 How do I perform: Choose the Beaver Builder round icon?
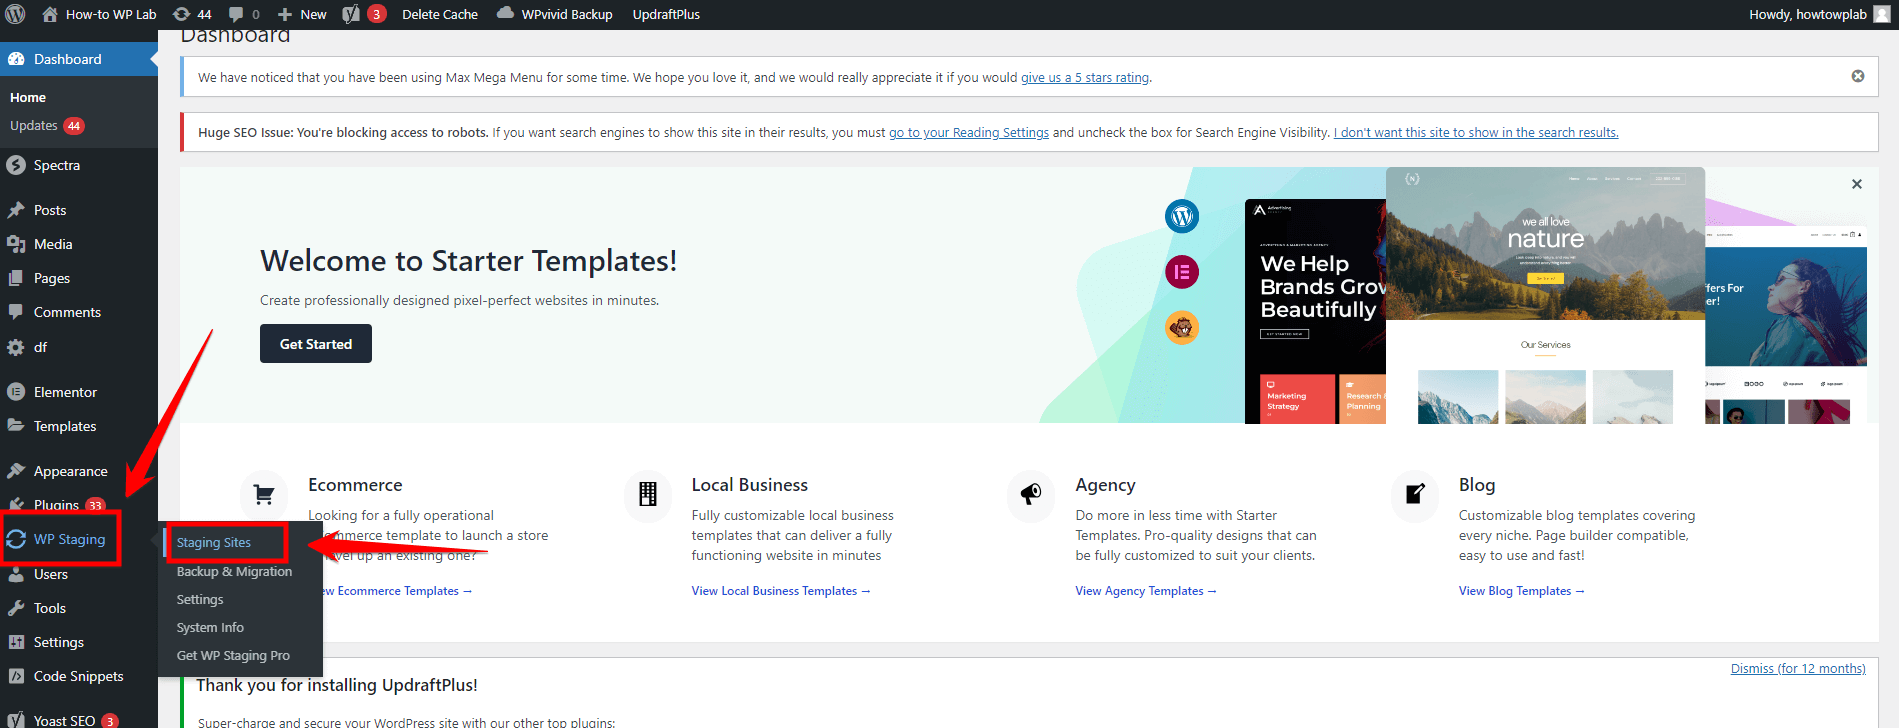[x=1181, y=328]
